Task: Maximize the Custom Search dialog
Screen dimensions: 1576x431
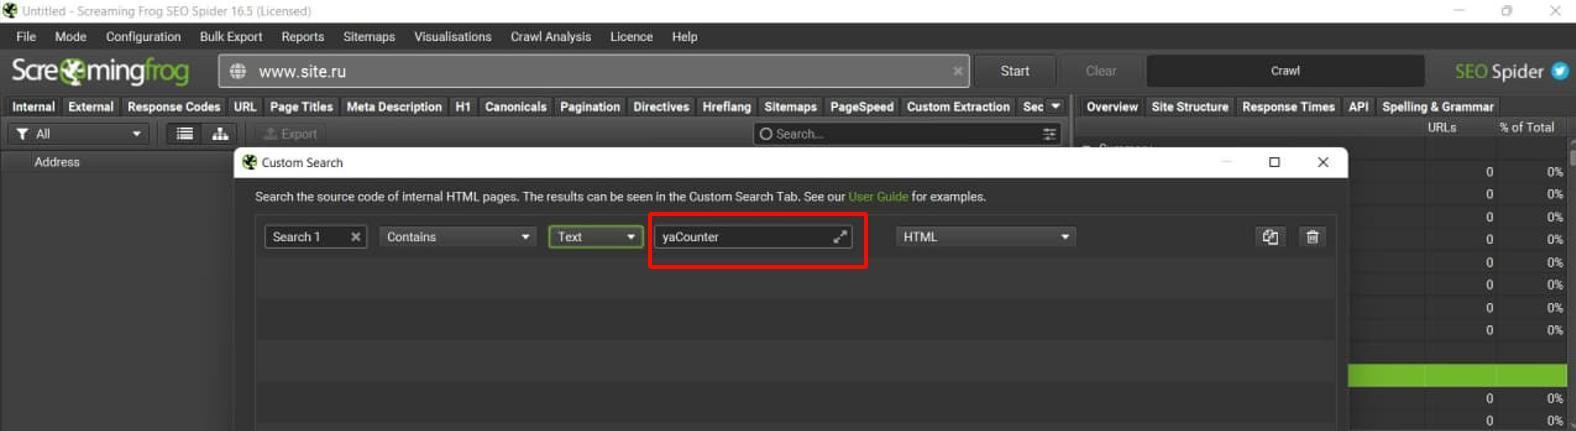Action: pos(1274,162)
